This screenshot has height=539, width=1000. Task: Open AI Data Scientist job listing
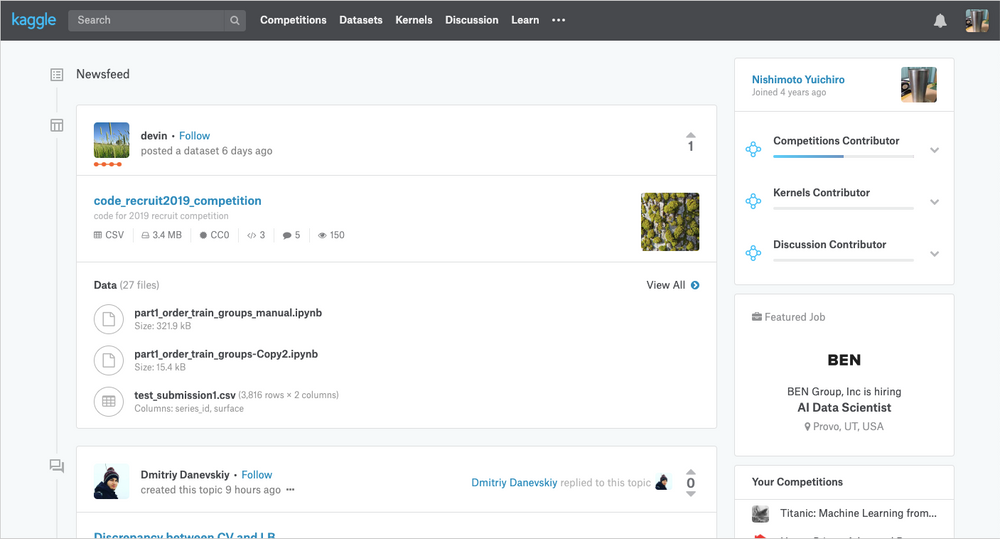[x=844, y=408]
